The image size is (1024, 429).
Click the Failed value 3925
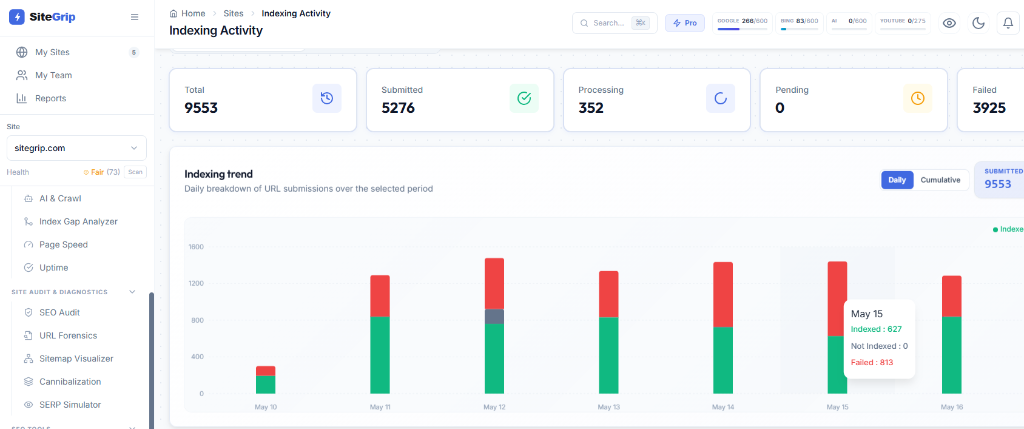989,108
